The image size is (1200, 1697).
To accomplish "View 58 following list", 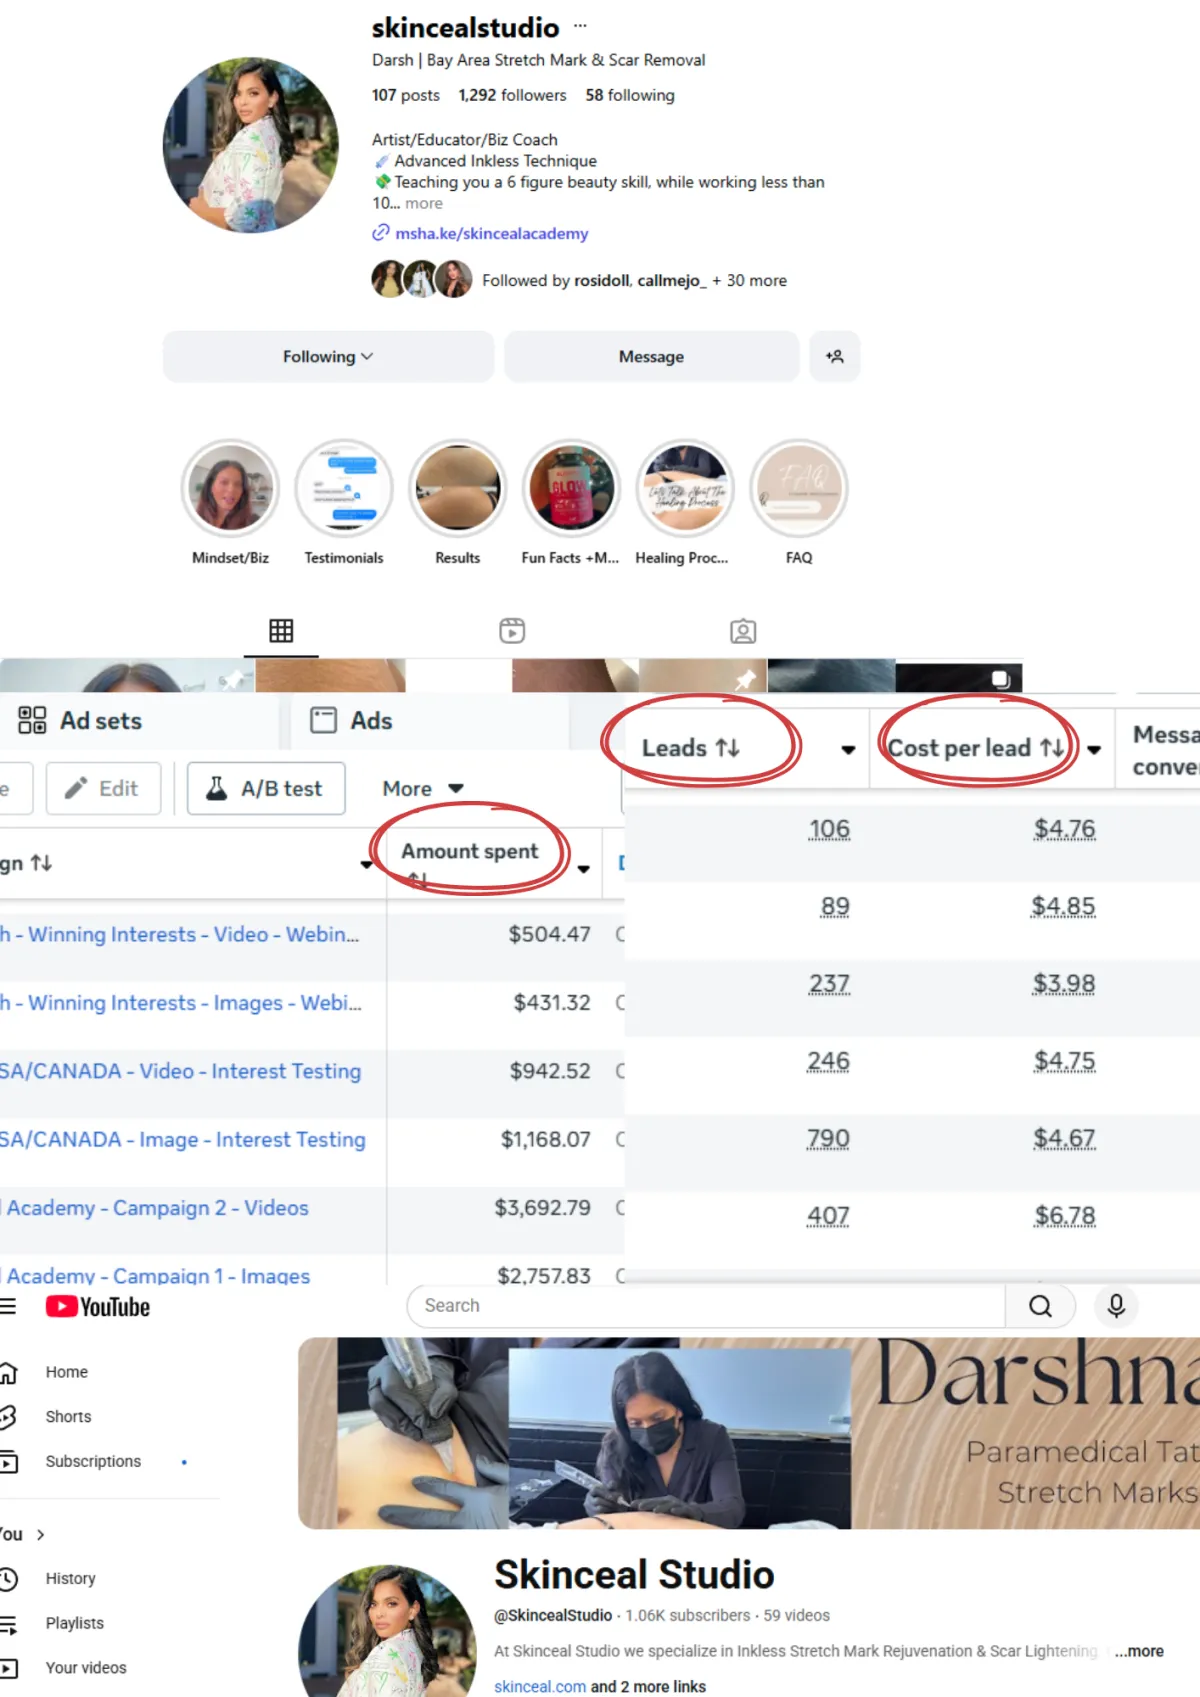I will tap(630, 95).
